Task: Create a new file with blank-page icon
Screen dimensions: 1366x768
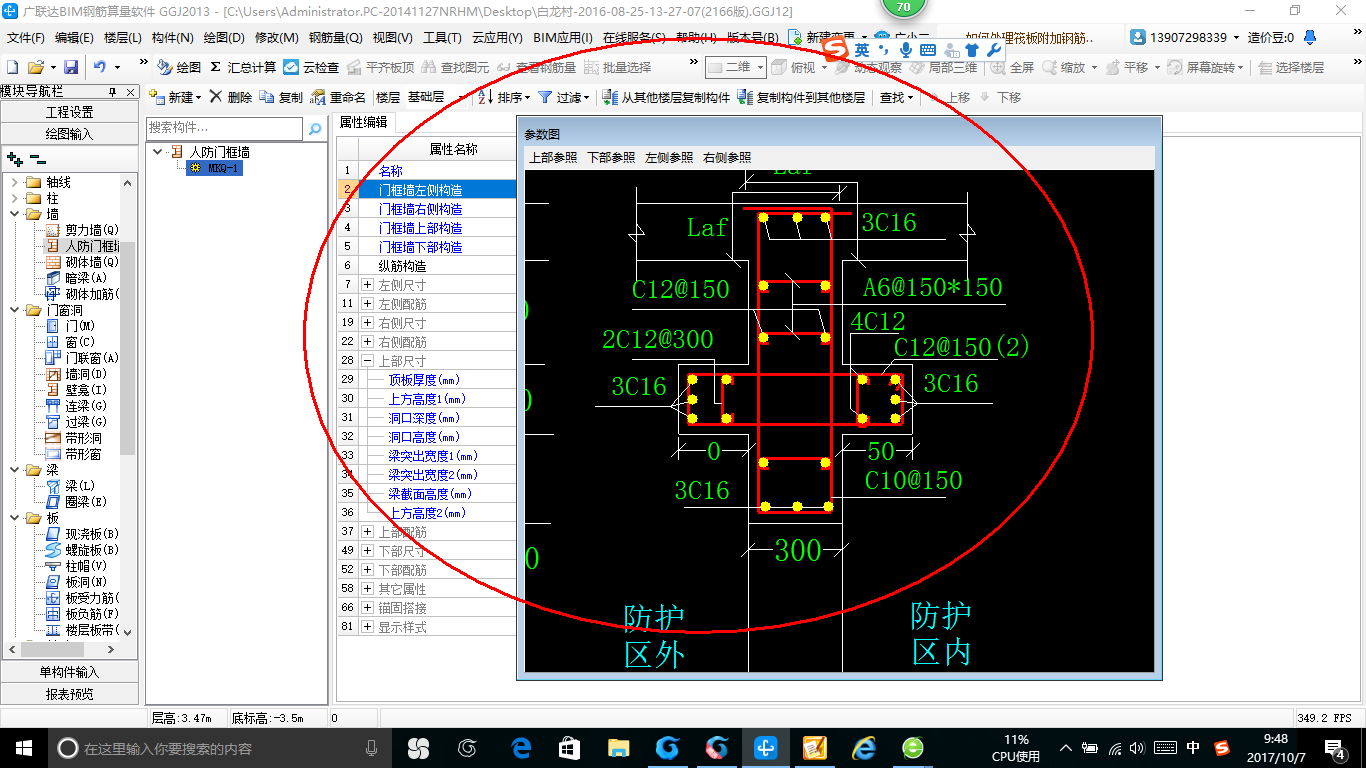Action: pyautogui.click(x=12, y=67)
